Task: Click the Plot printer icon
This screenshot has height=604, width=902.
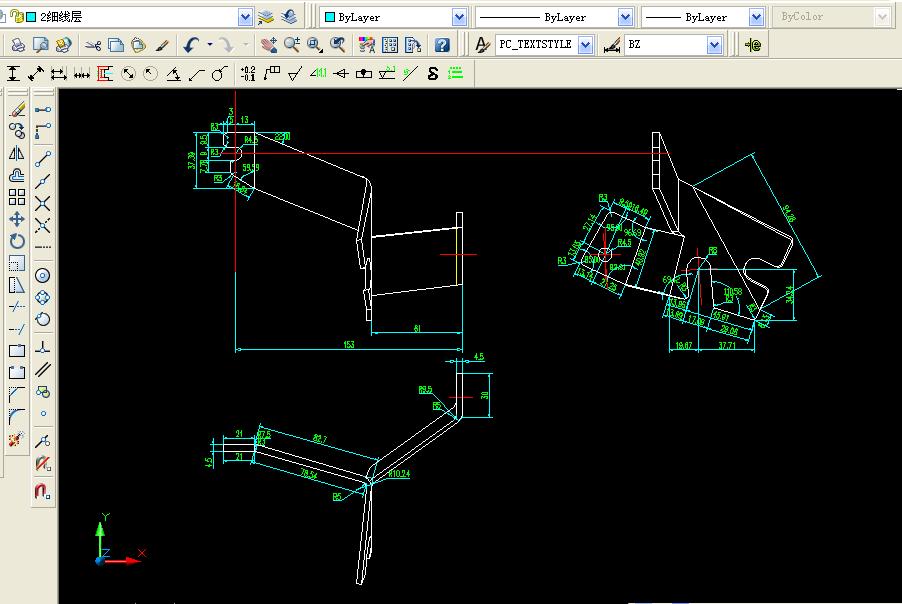Action: 18,44
